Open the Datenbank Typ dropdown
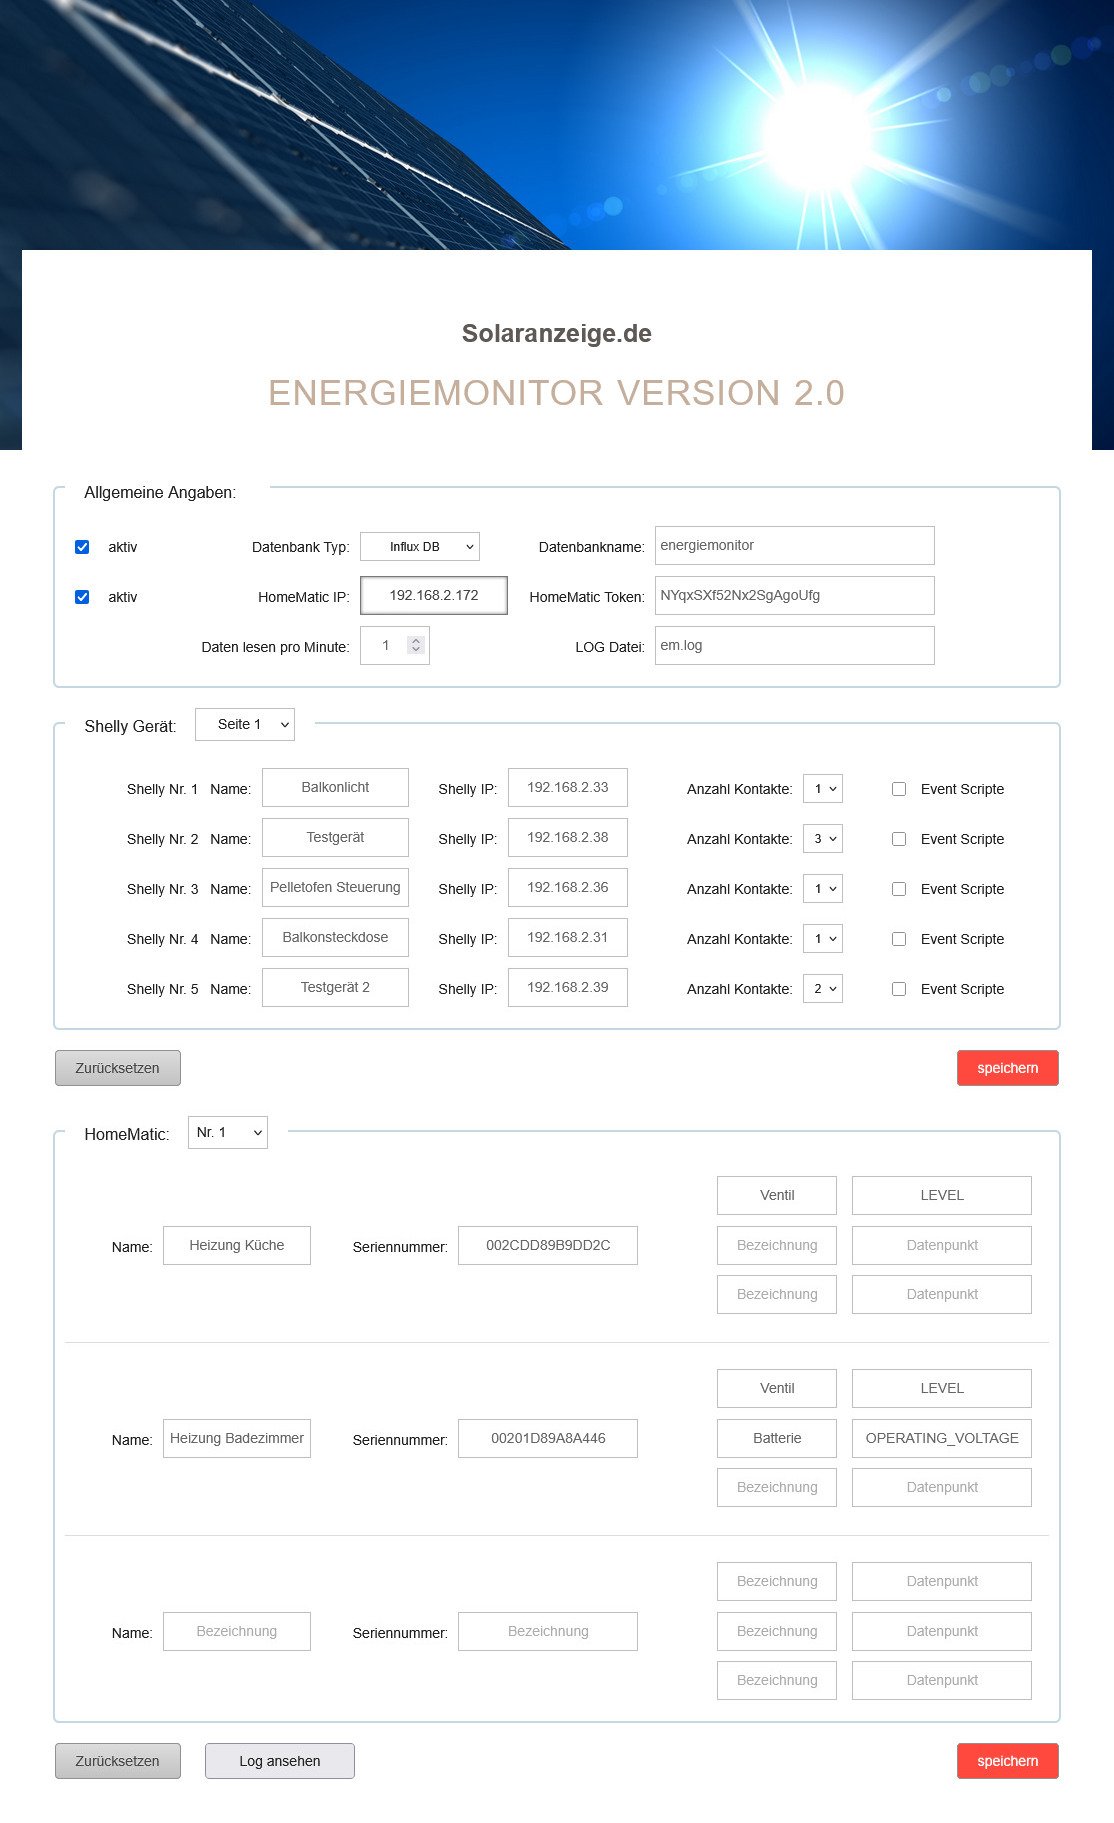The width and height of the screenshot is (1114, 1823). tap(419, 547)
